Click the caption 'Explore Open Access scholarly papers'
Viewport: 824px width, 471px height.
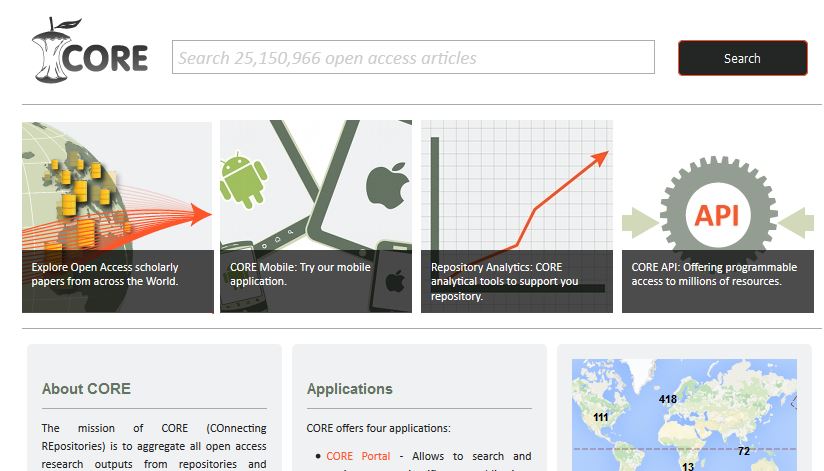tap(105, 274)
